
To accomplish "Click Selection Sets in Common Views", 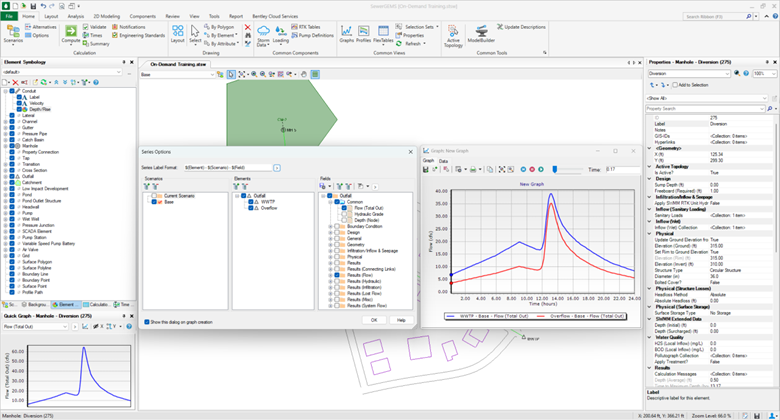I will click(417, 27).
